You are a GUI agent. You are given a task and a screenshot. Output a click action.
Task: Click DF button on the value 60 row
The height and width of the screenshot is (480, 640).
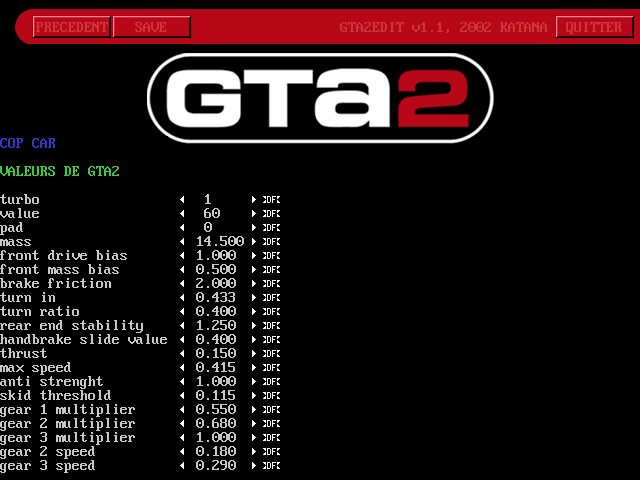coord(271,213)
